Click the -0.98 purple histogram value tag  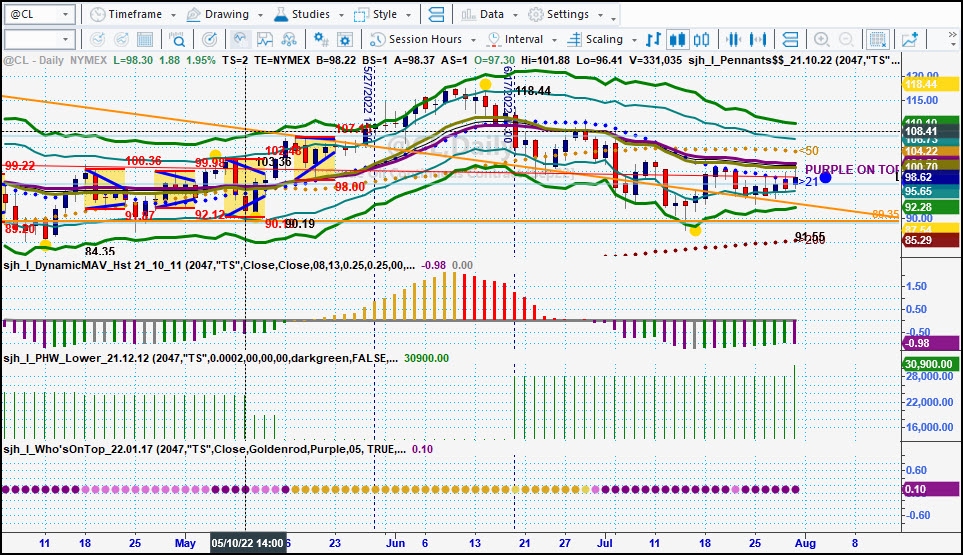click(x=930, y=343)
